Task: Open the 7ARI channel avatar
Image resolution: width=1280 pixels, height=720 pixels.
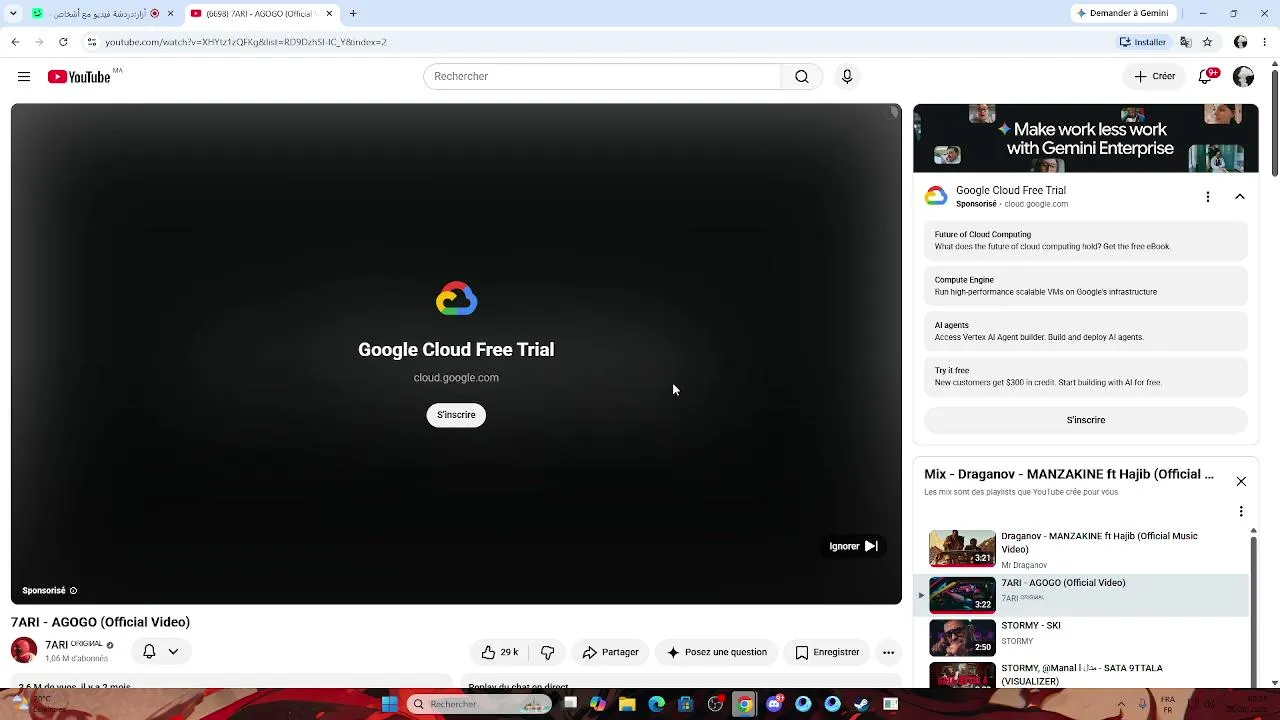Action: [x=24, y=651]
